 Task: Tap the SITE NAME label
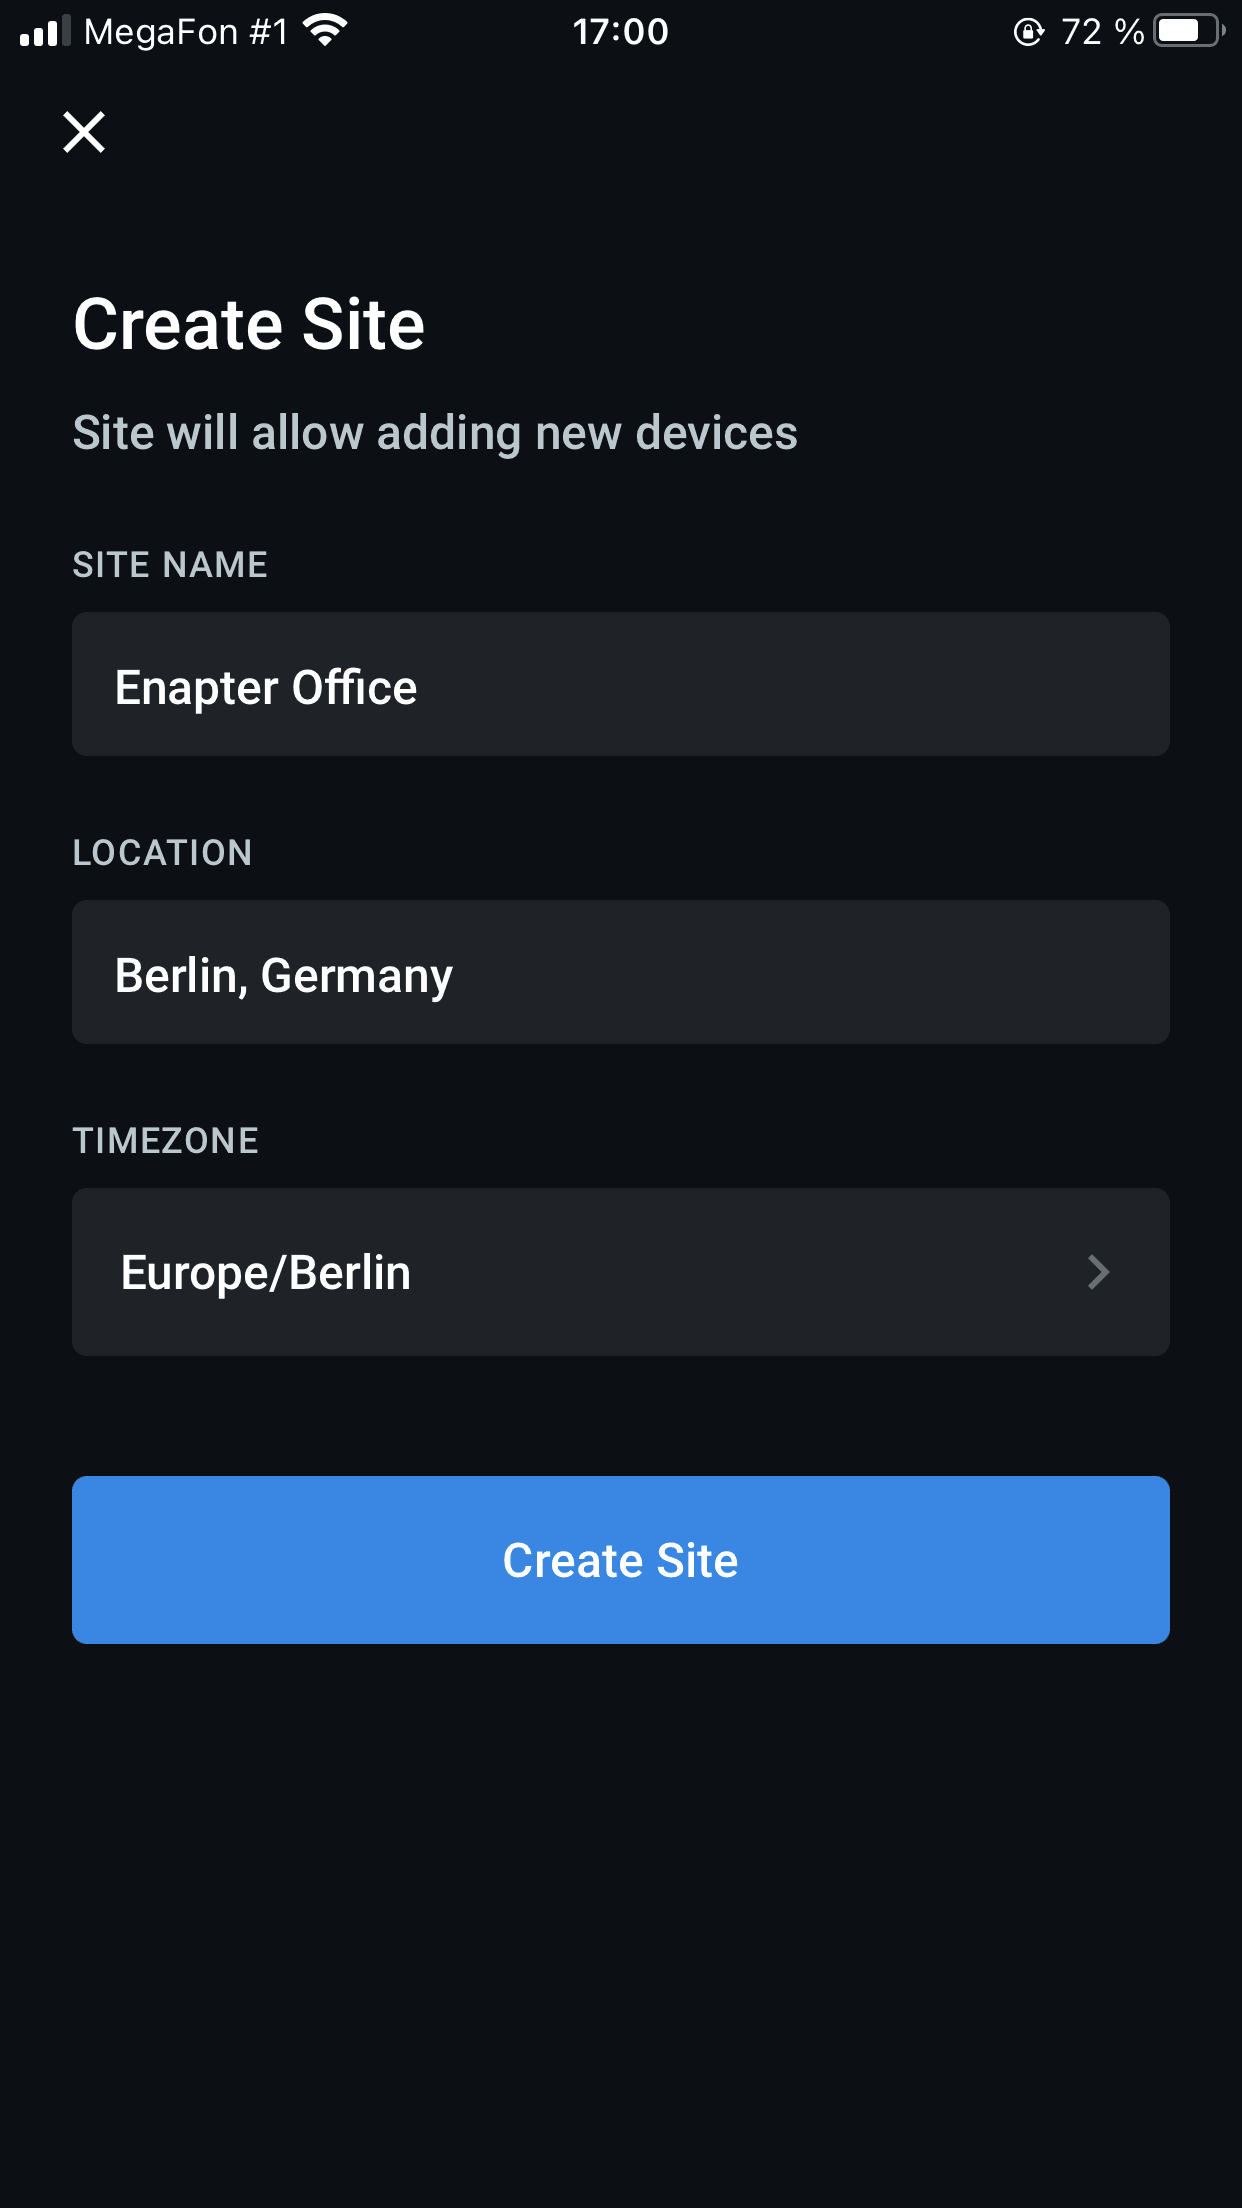(170, 564)
